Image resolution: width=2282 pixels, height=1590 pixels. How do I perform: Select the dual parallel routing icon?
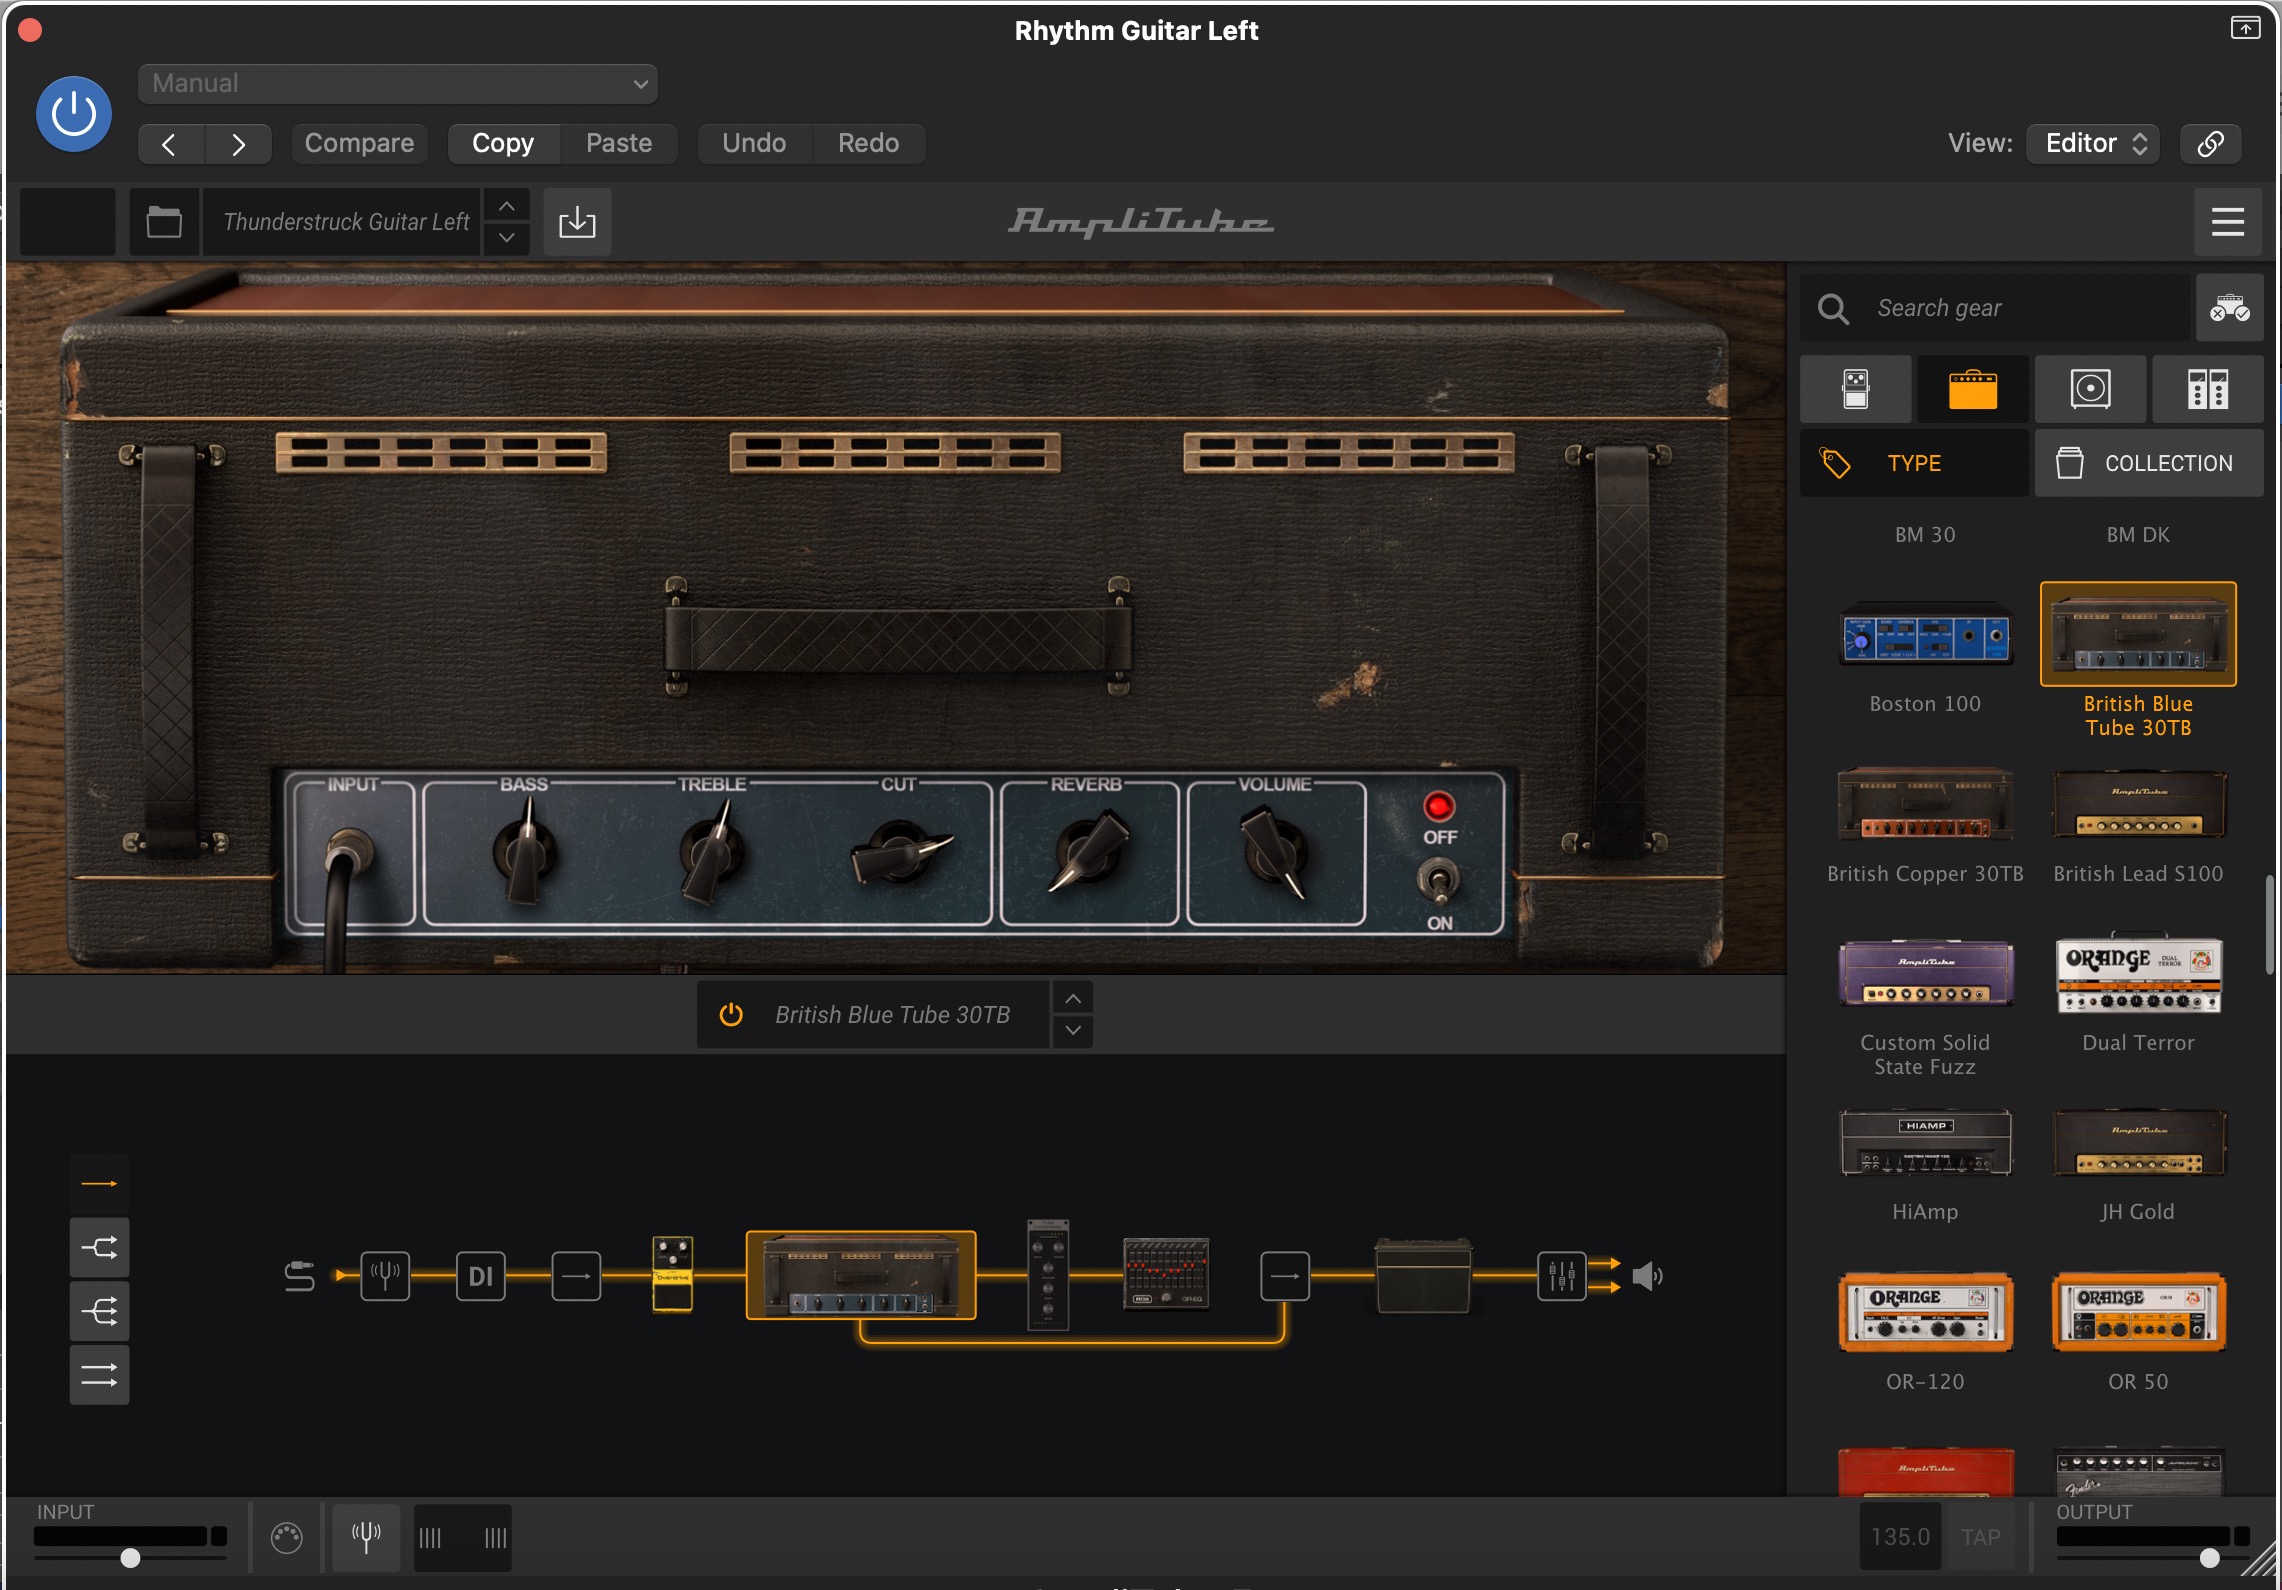coord(99,1375)
